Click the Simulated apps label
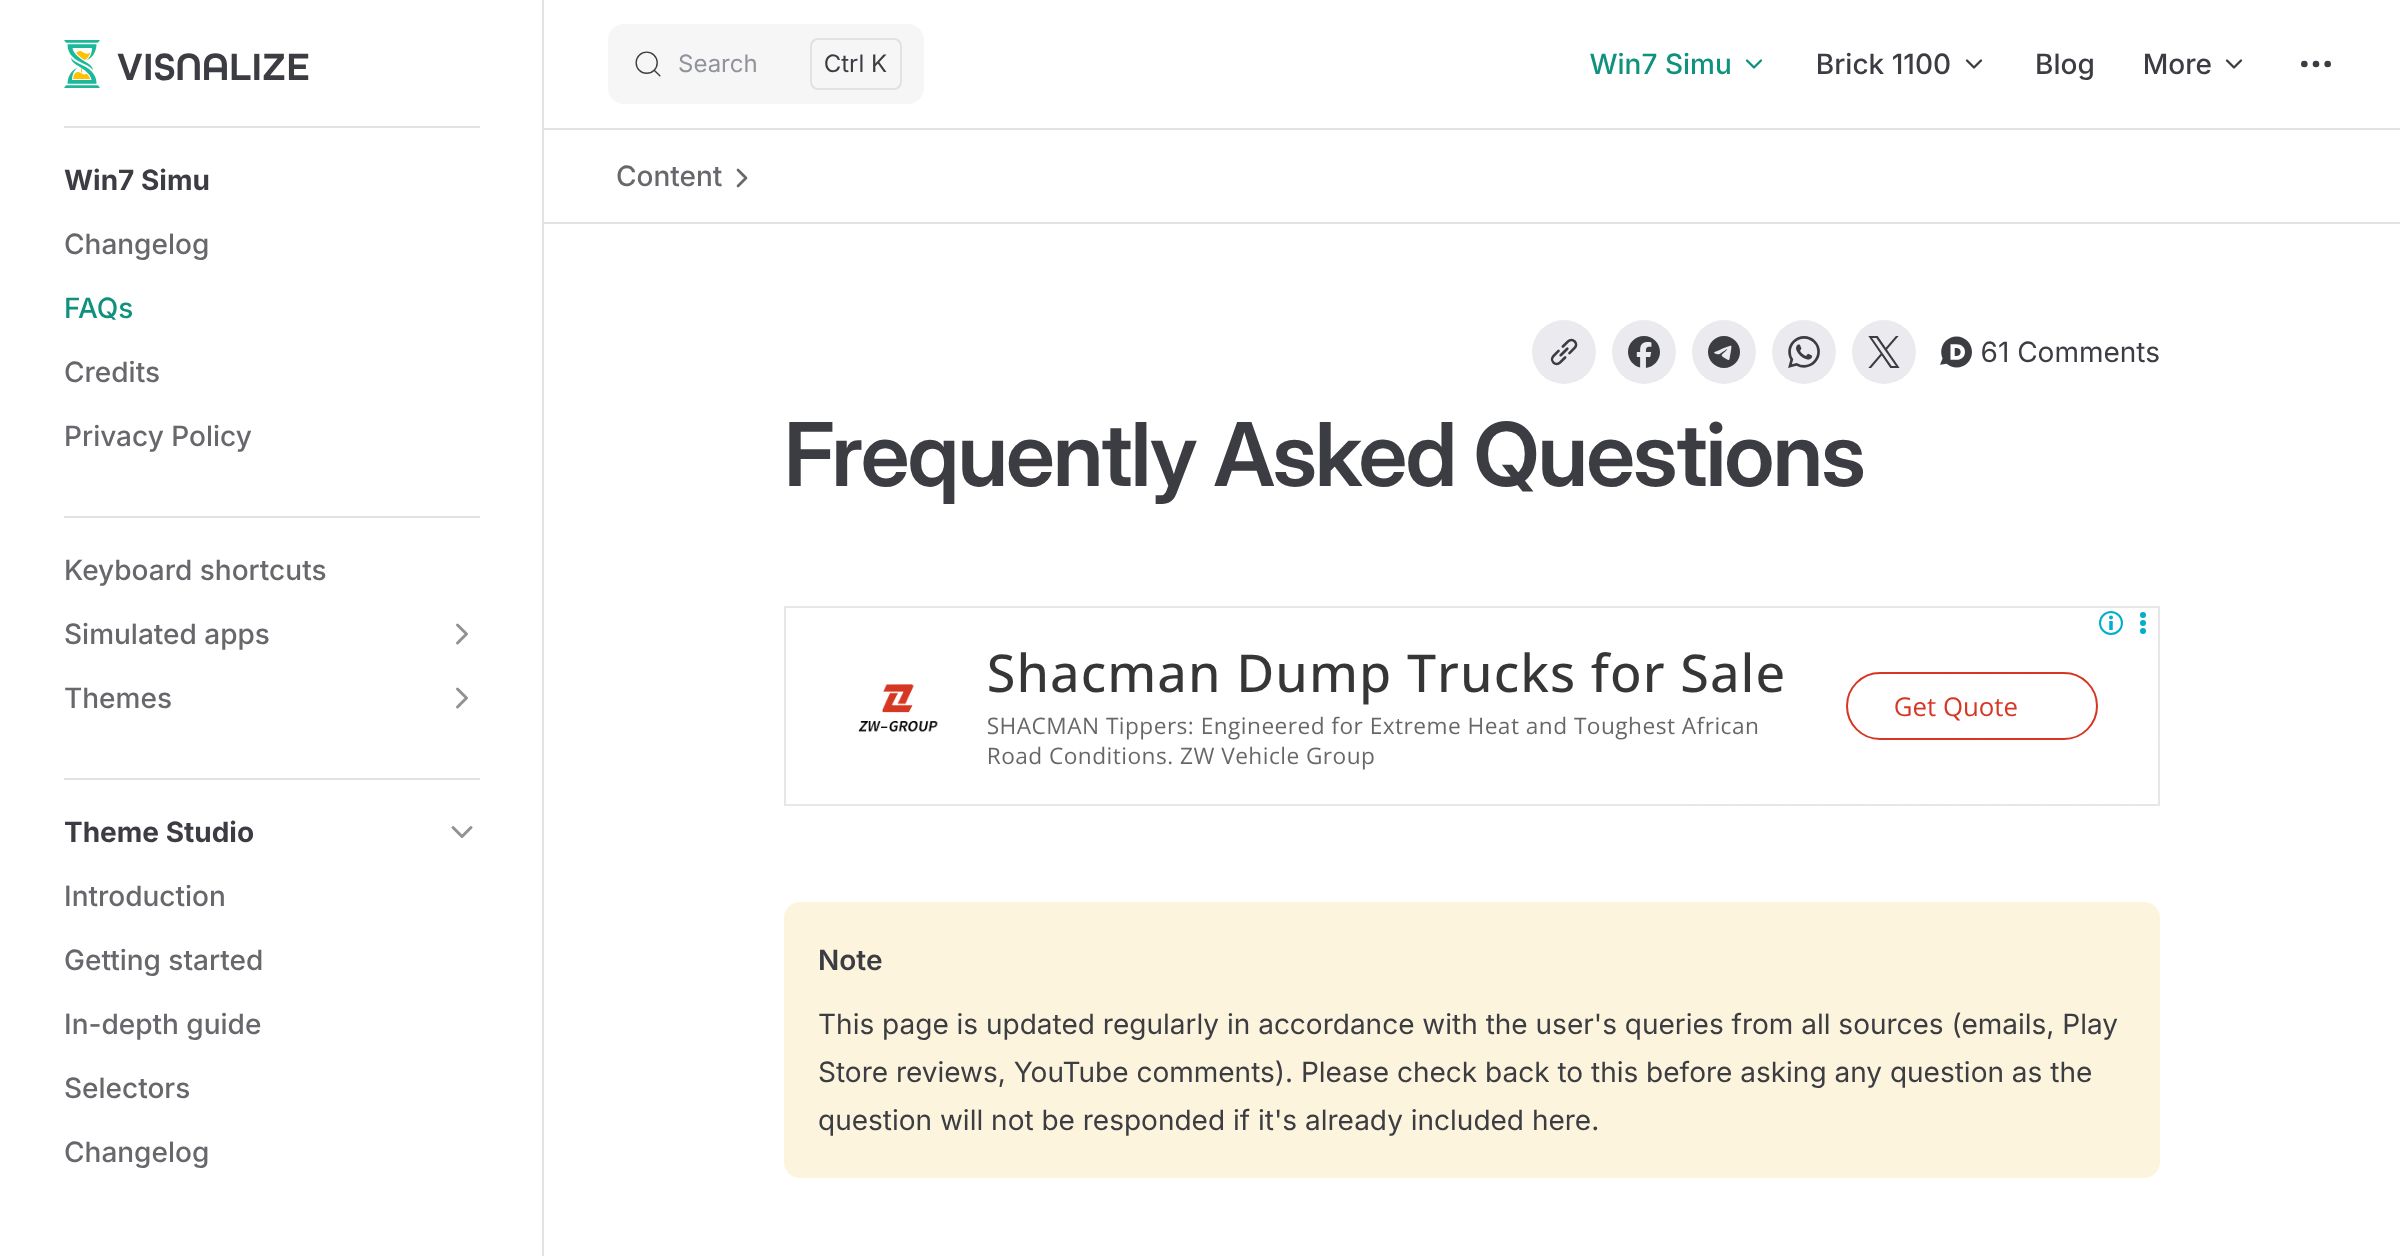The image size is (2400, 1256). tap(166, 634)
